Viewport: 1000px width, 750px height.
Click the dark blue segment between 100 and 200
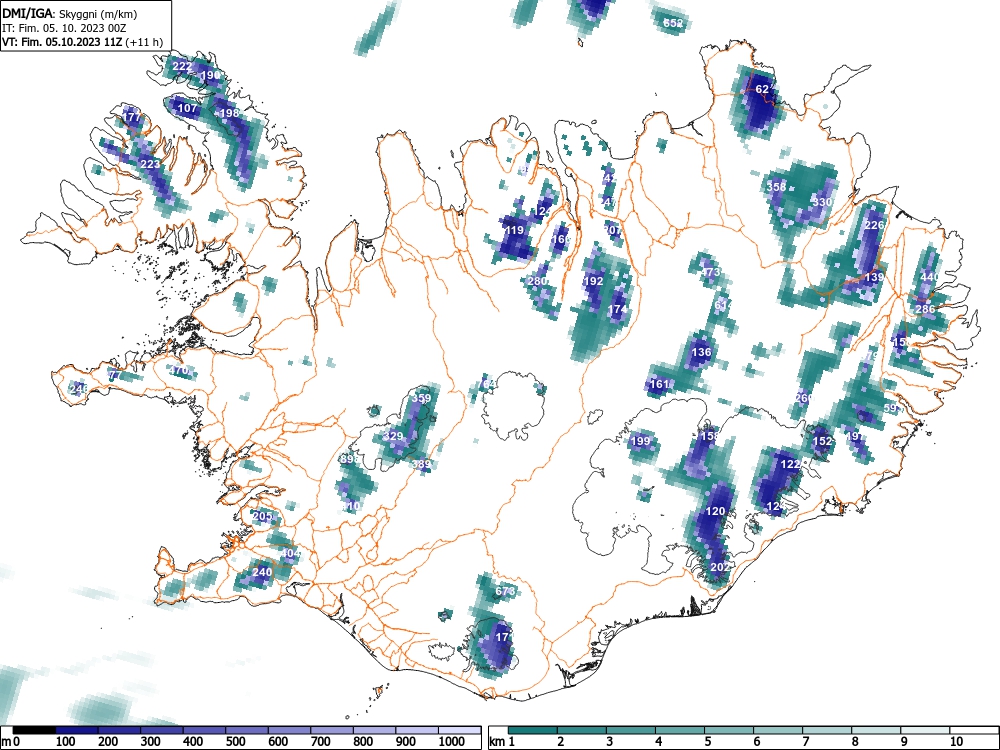point(77,730)
